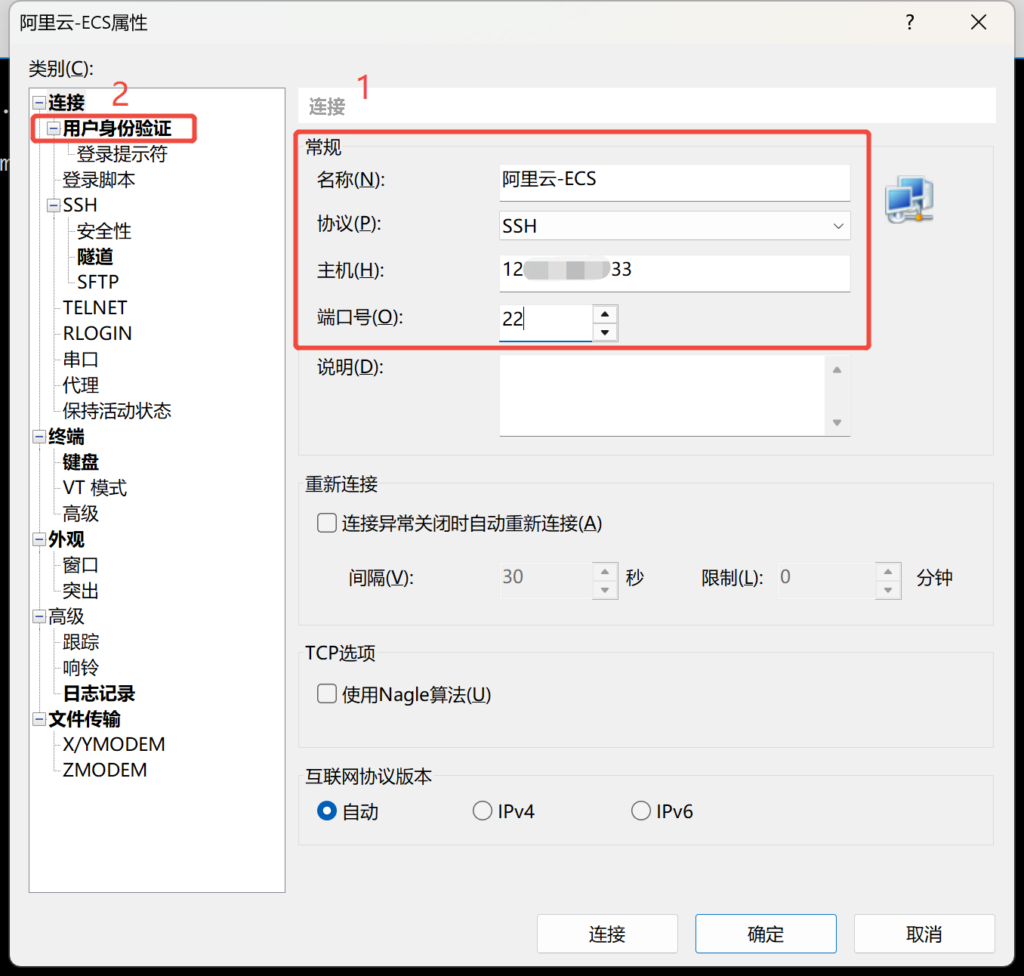Collapse the 终端 tree node
The height and width of the screenshot is (976, 1024).
tap(39, 437)
